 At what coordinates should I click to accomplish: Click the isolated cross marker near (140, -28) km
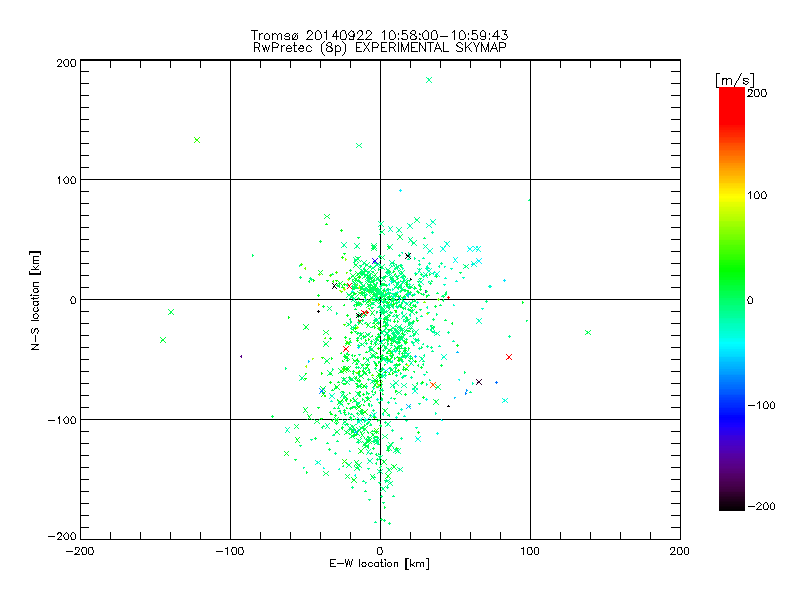[x=588, y=333]
